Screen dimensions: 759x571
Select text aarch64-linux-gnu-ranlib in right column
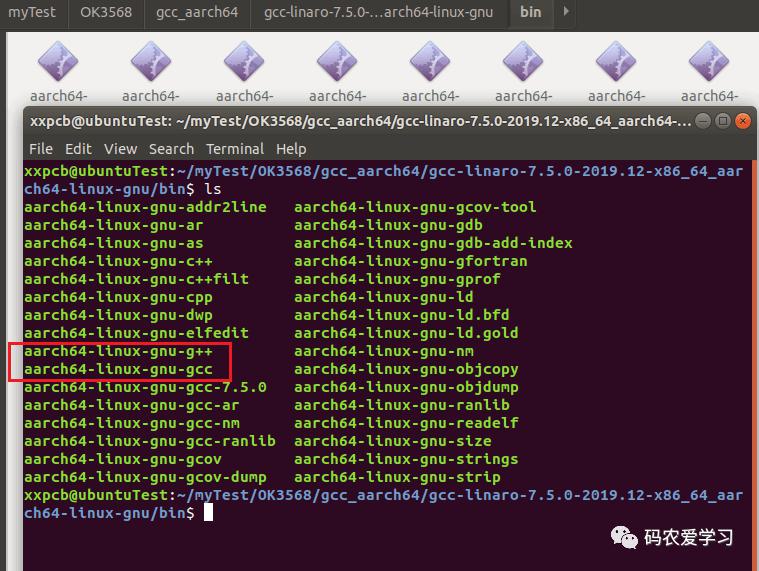click(x=402, y=405)
